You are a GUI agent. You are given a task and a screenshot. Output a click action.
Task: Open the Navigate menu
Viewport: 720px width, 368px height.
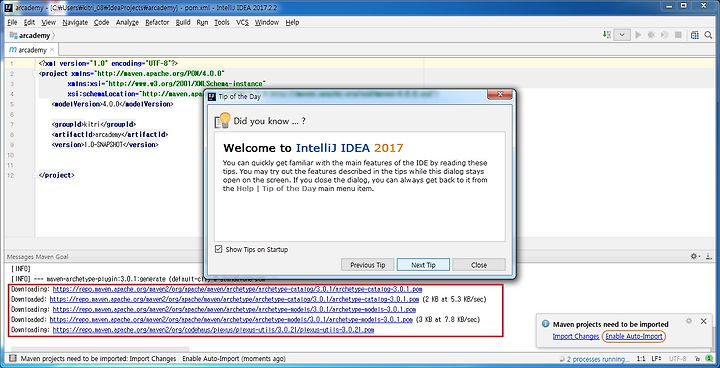75,22
